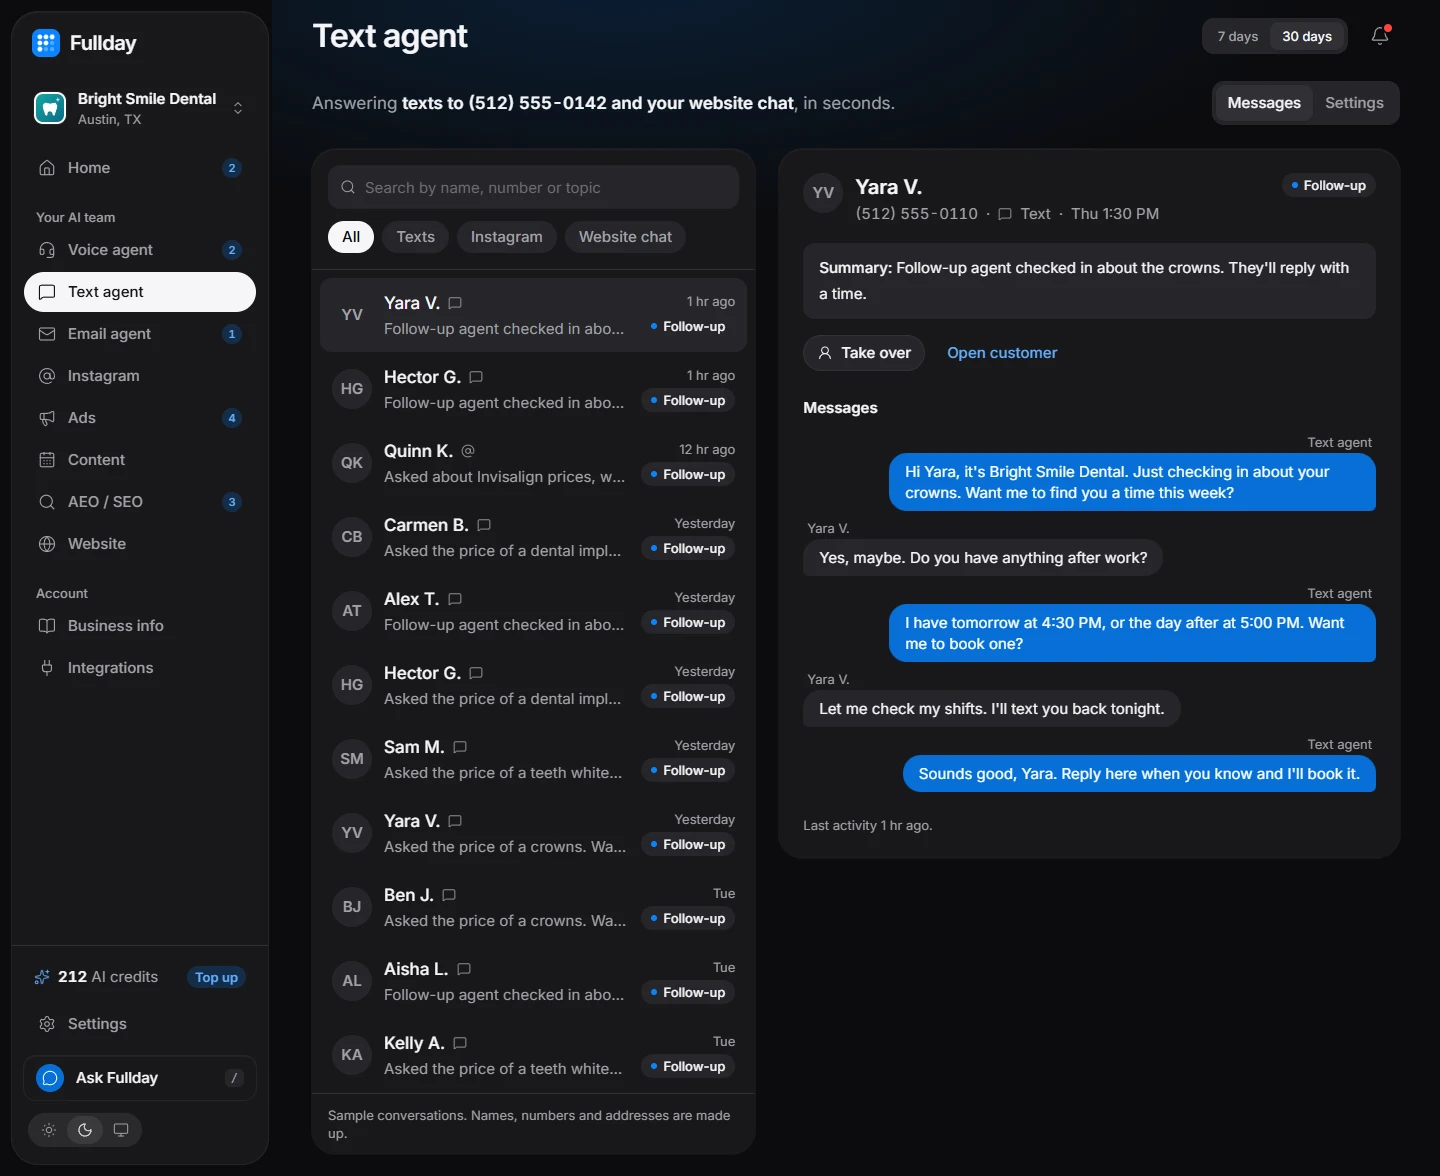1440x1176 pixels.
Task: Switch to the Messages tab
Action: (x=1264, y=103)
